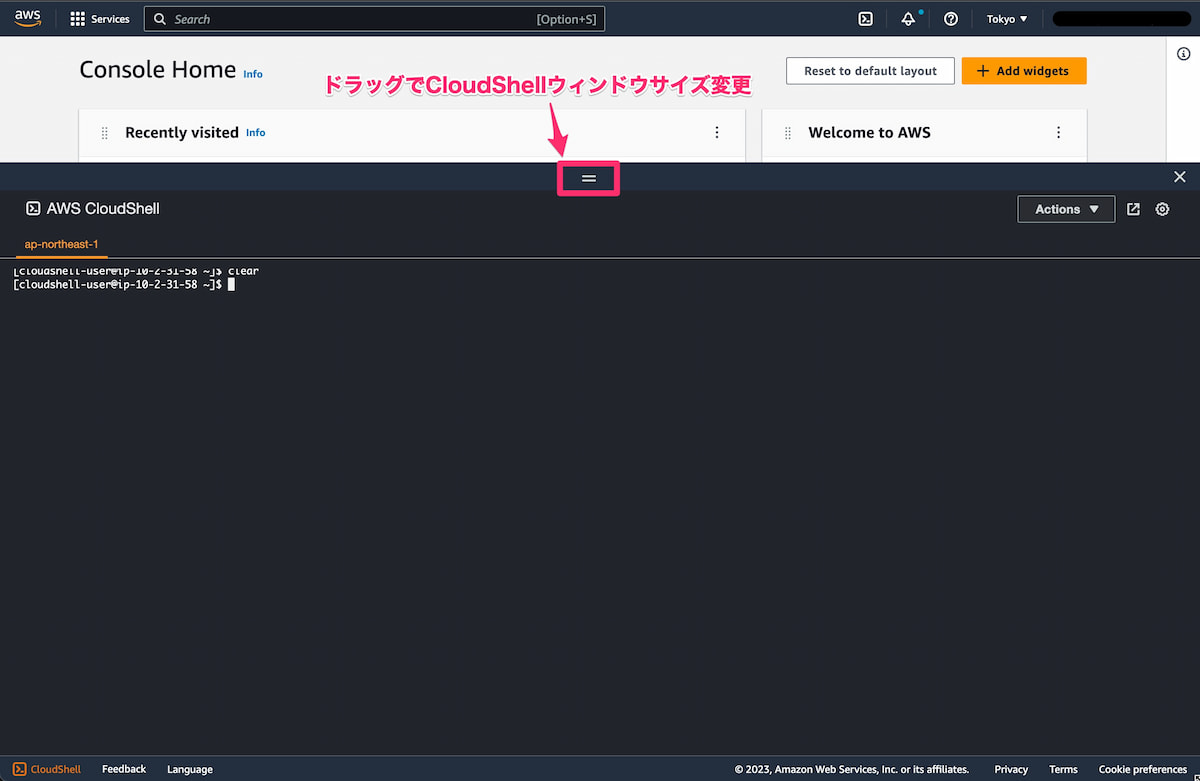Viewport: 1200px width, 781px height.
Task: Open the Language selector in the footer
Action: 189,769
